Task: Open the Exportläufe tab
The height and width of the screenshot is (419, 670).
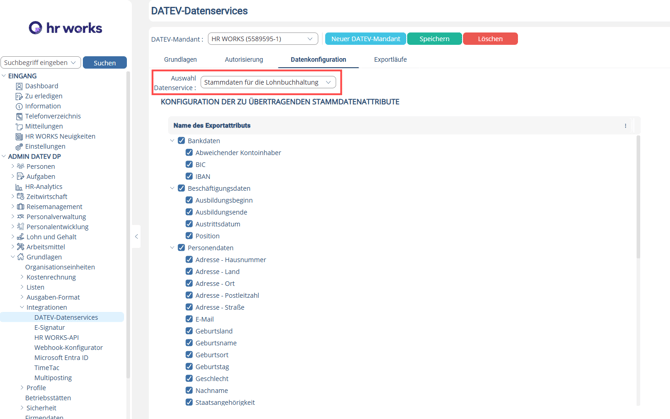Action: (390, 60)
